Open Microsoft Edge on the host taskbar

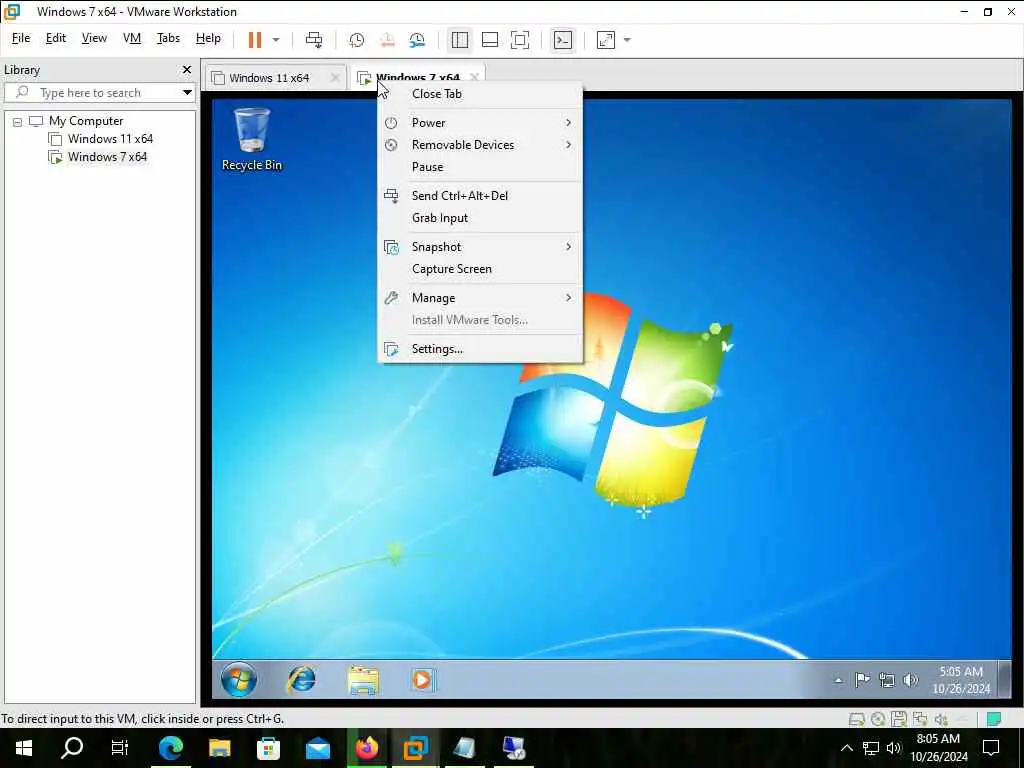pyautogui.click(x=170, y=748)
